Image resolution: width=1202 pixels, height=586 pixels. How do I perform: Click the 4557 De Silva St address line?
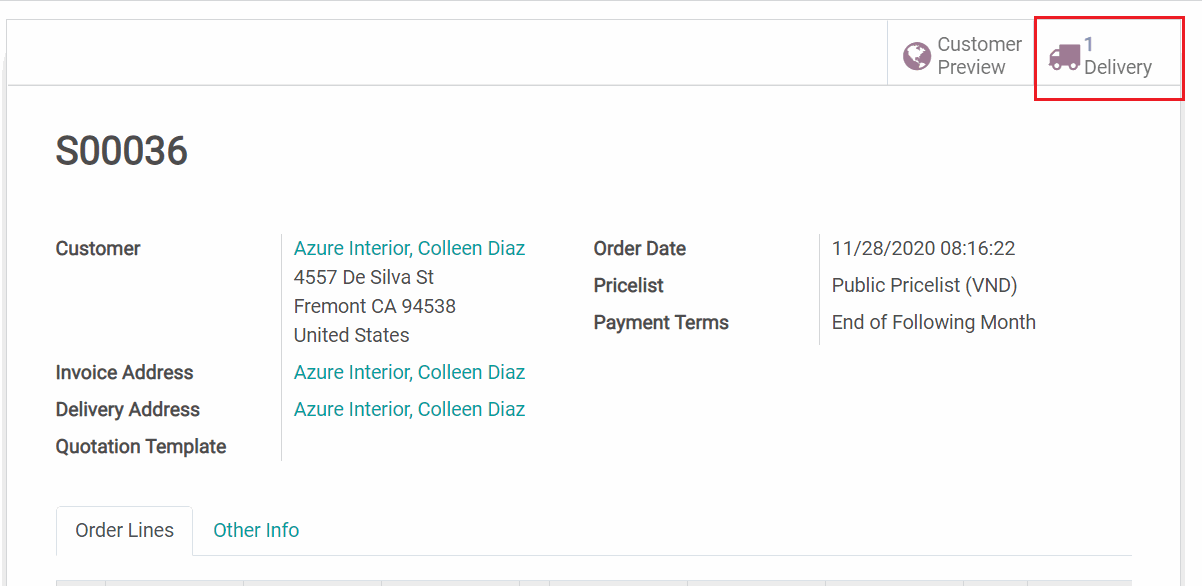pos(364,277)
